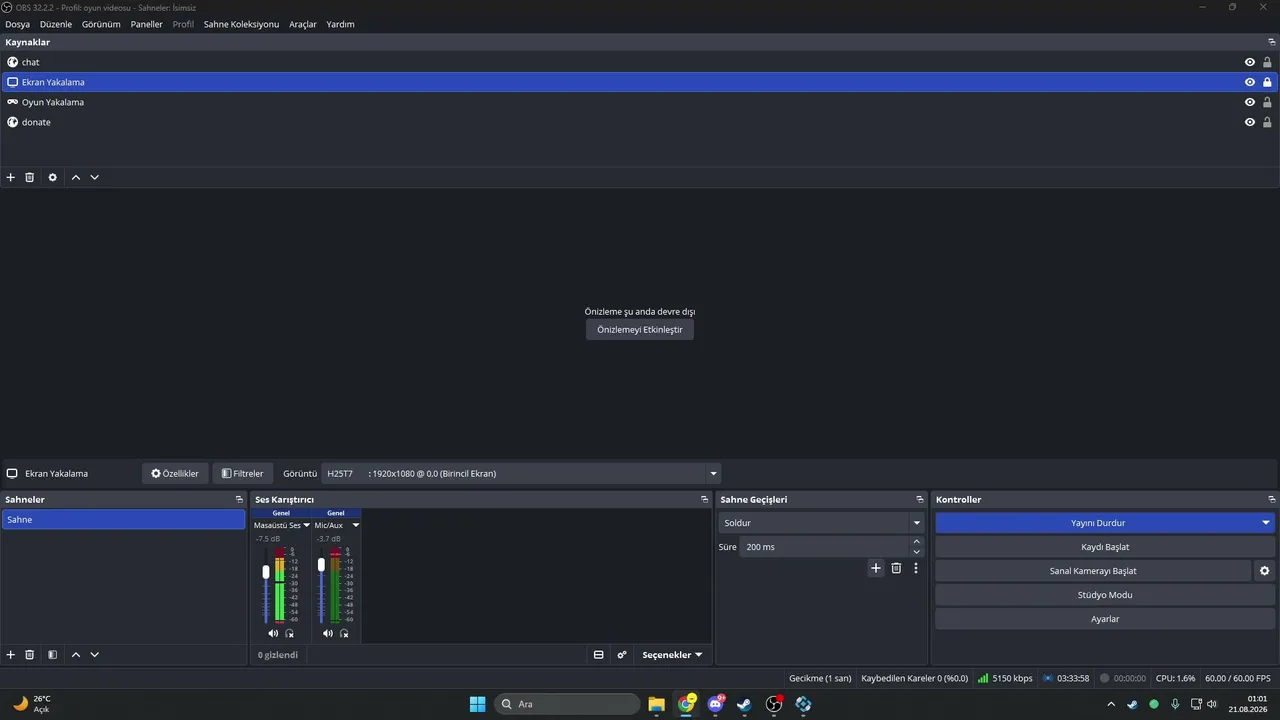Open scene filters icon in Sahneler toolbar
The height and width of the screenshot is (720, 1280).
click(x=53, y=655)
